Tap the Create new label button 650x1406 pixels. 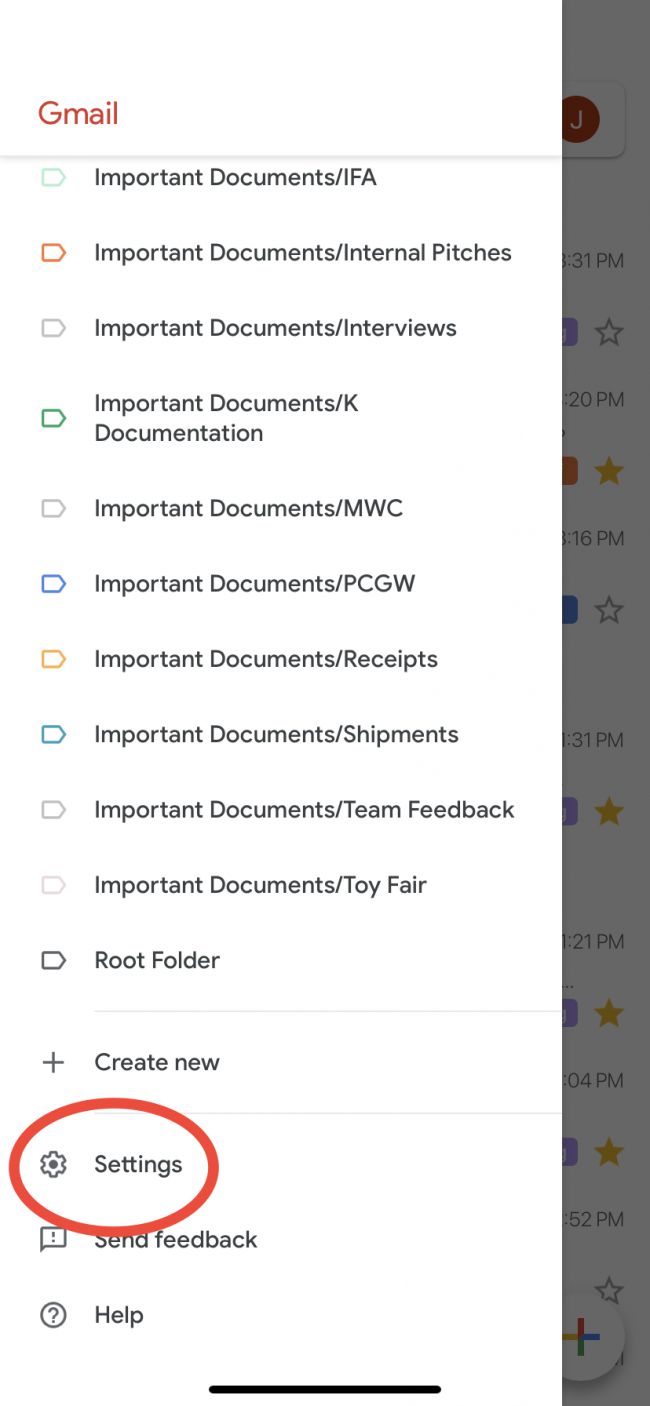pos(157,1062)
